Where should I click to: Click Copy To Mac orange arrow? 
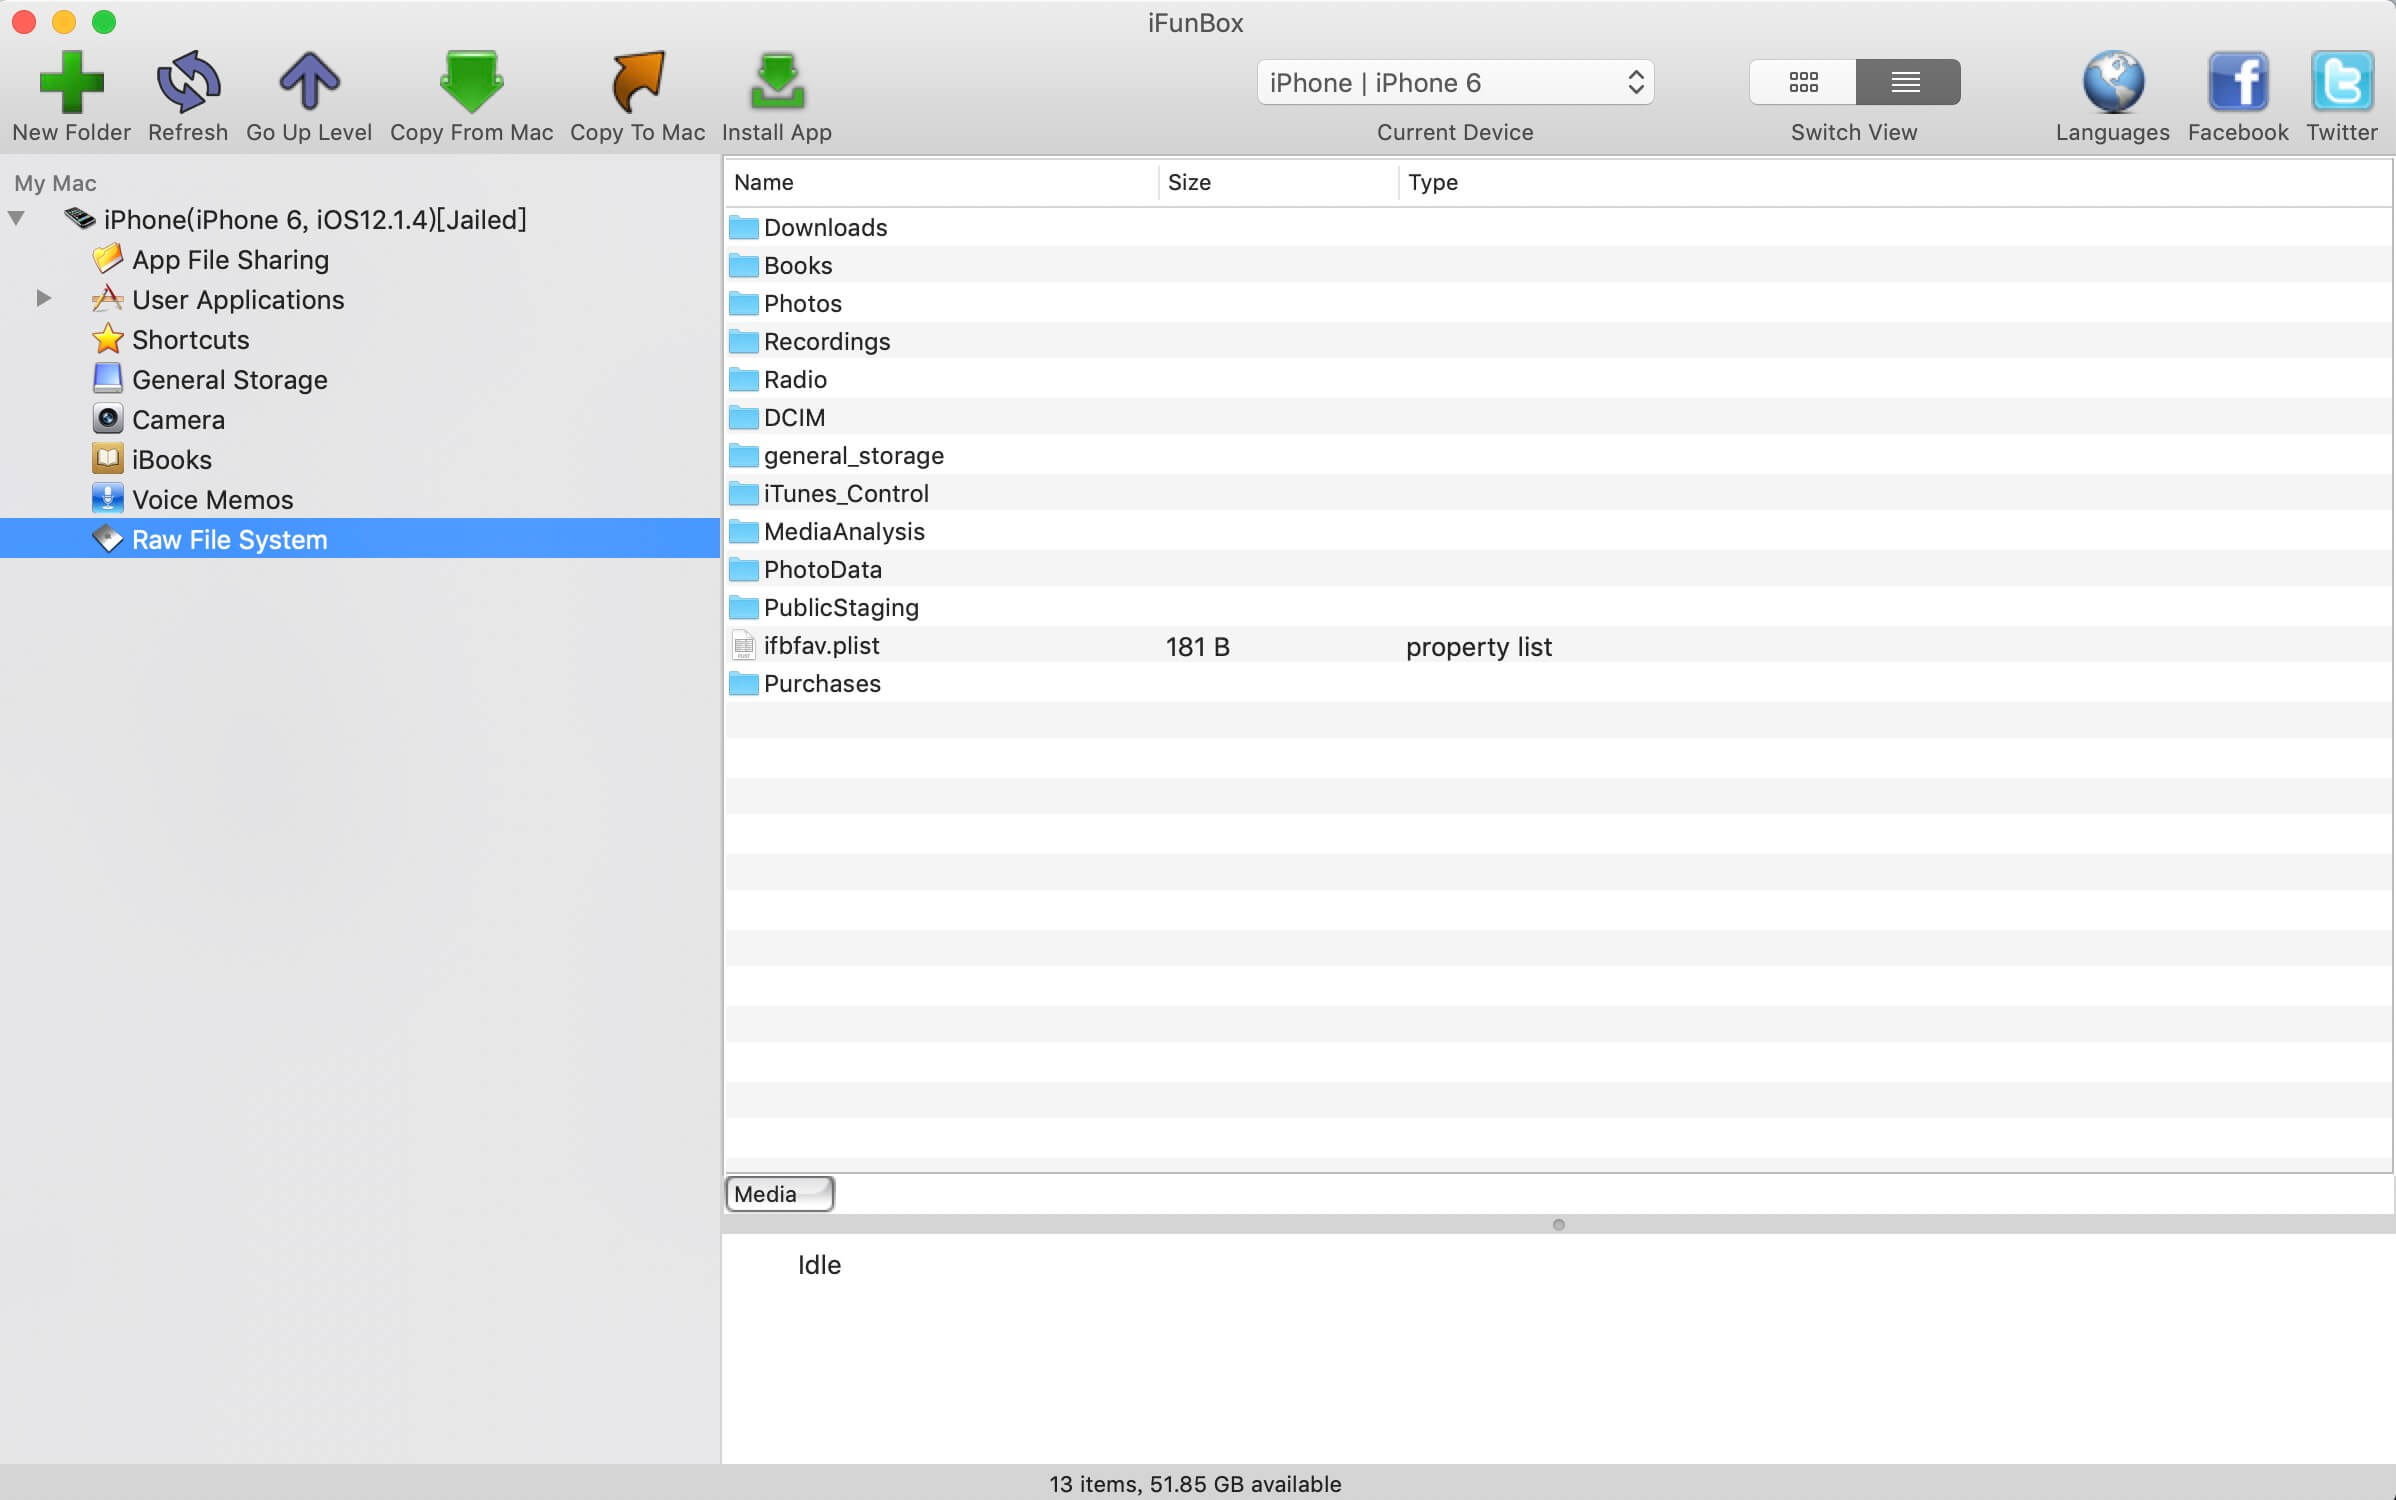point(637,81)
